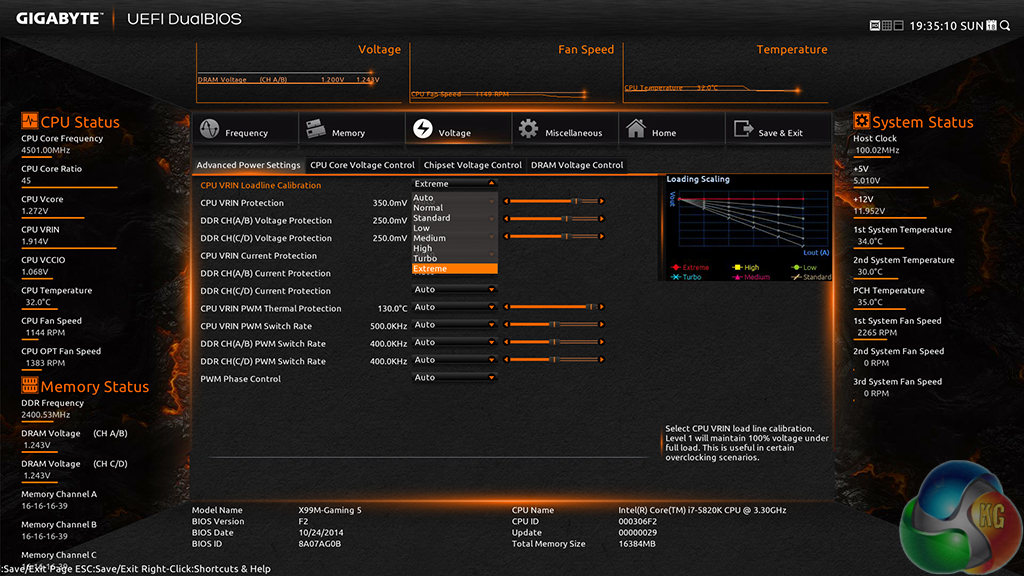Viewport: 1024px width, 576px height.
Task: Expand CPU VRIN PWM Switch Rate dropdown
Action: click(x=453, y=325)
